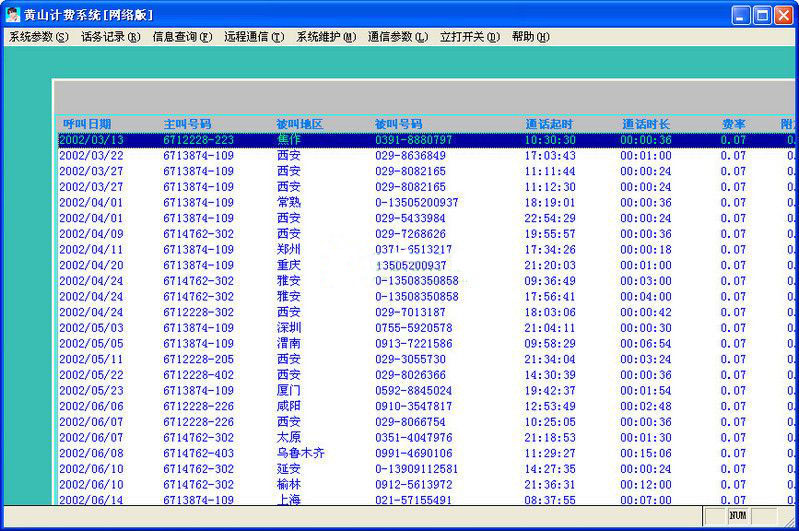Click the called number 0755-5920578
799x531 pixels.
[x=414, y=328]
